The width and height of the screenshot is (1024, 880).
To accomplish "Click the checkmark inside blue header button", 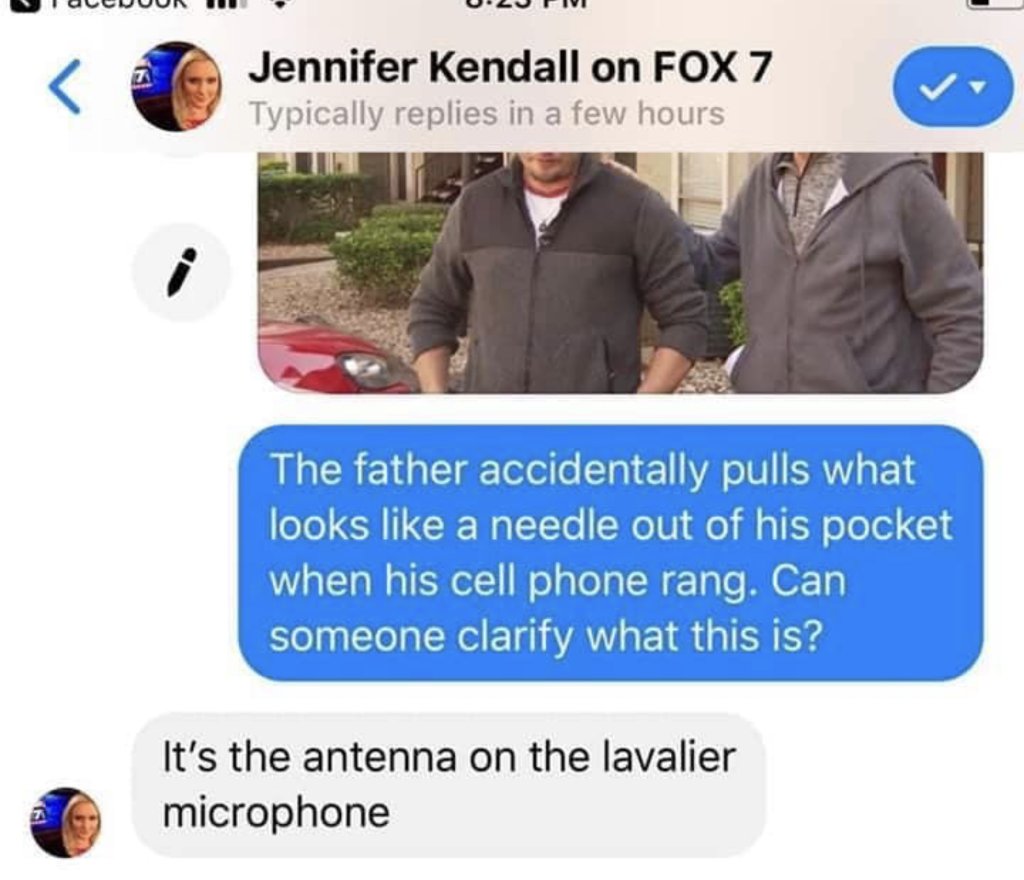I will [x=936, y=87].
